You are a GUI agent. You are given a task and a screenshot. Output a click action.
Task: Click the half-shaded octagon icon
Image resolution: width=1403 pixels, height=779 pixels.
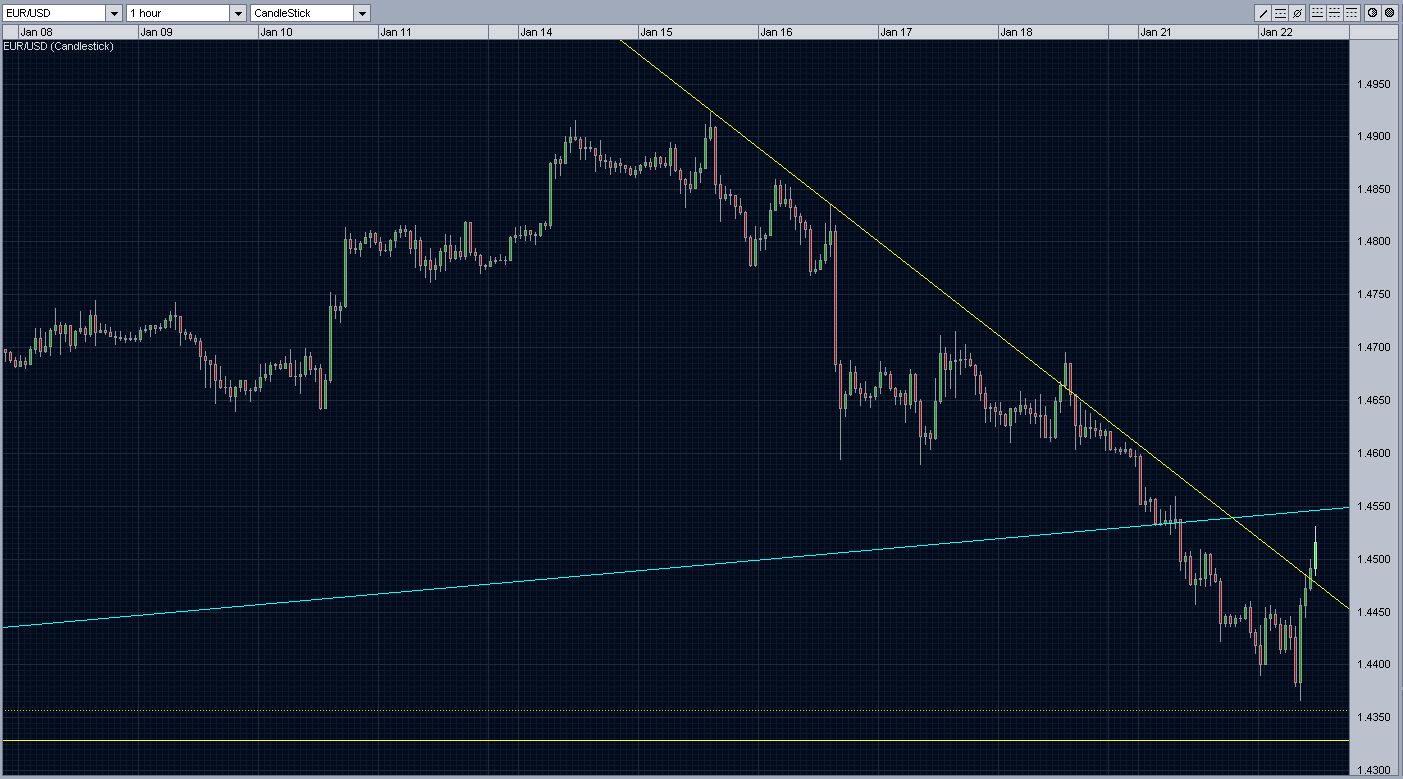click(x=1373, y=13)
